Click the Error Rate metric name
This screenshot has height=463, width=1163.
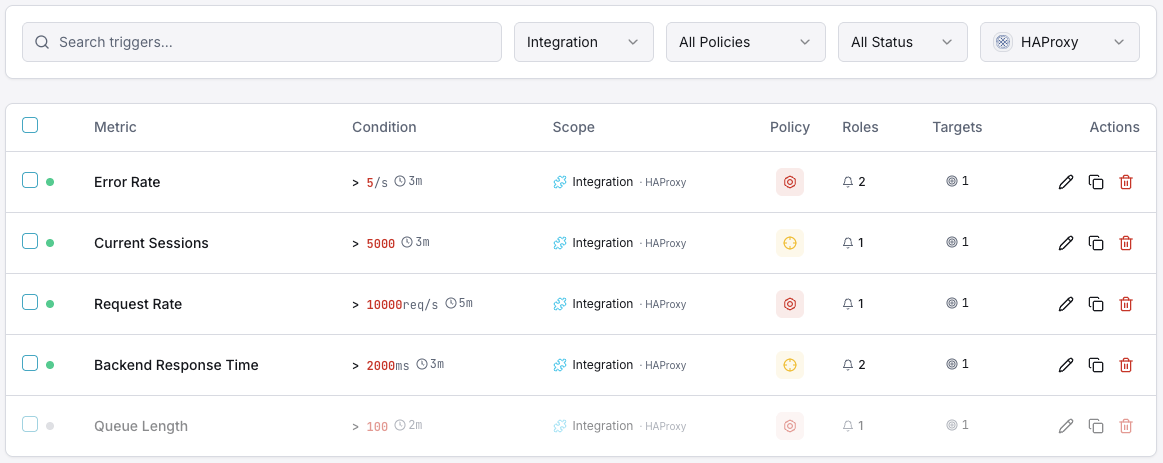[x=127, y=182]
